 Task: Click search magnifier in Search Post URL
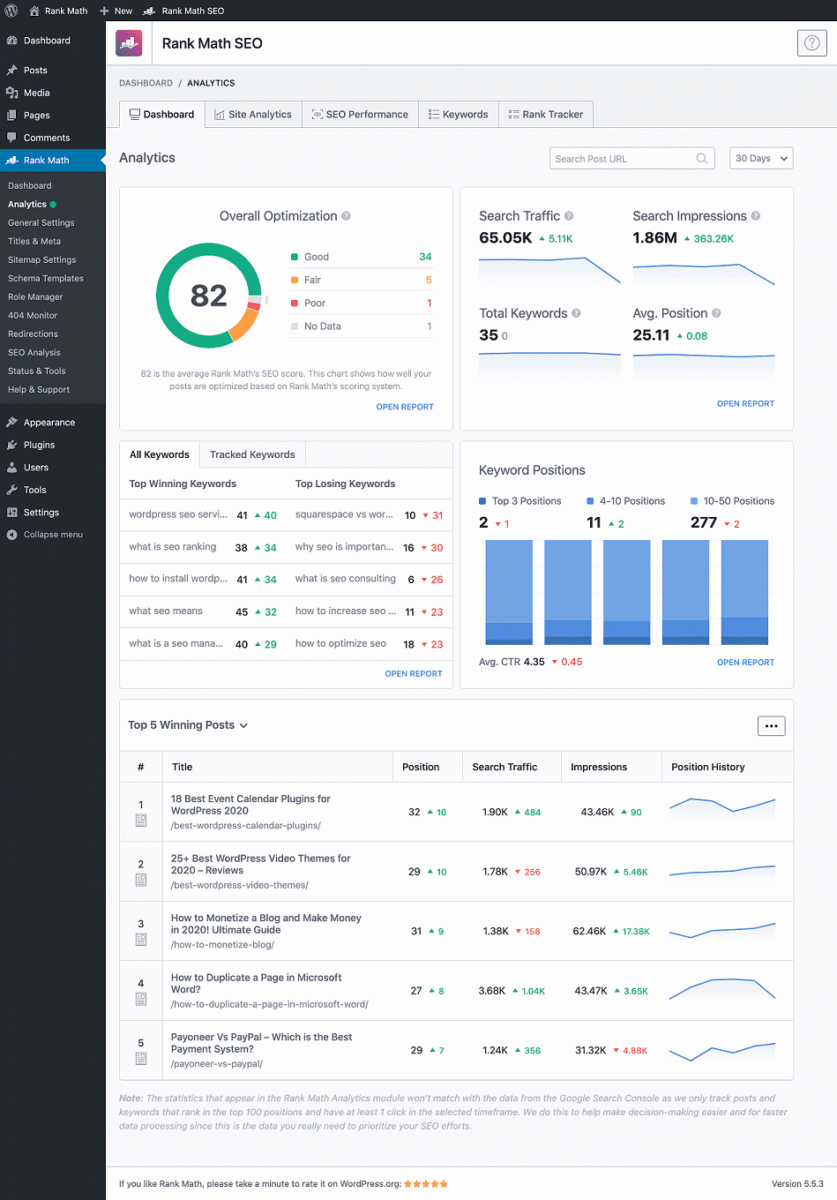coord(703,158)
